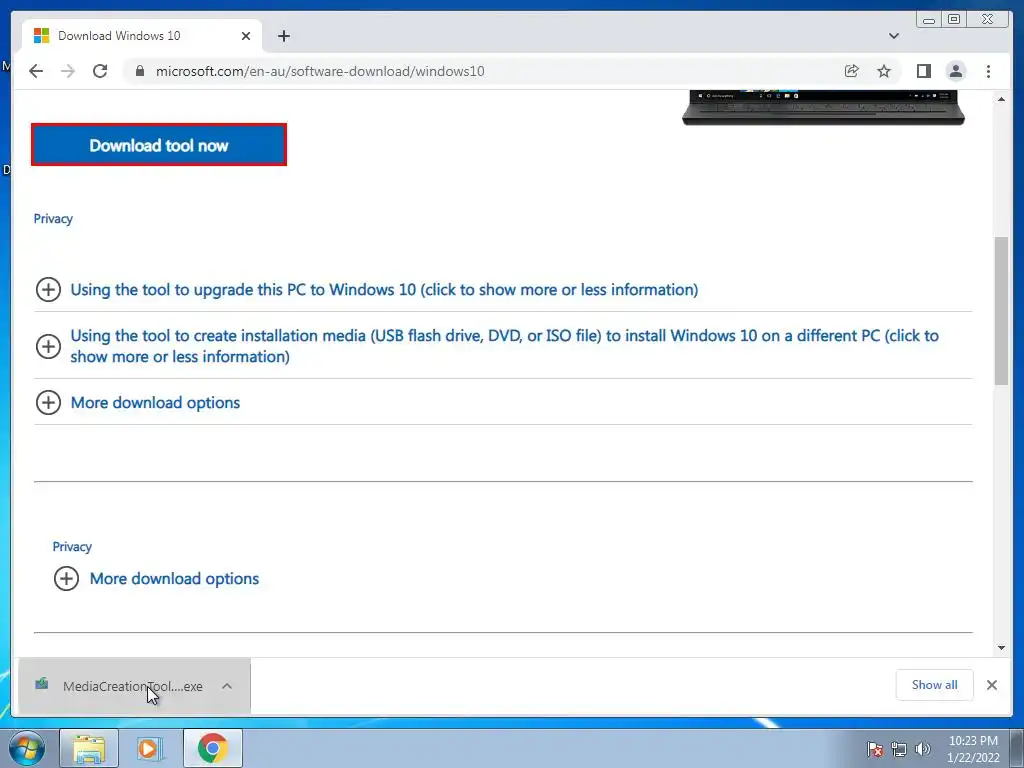Open Action Center flag tray icon
The height and width of the screenshot is (768, 1024).
875,748
